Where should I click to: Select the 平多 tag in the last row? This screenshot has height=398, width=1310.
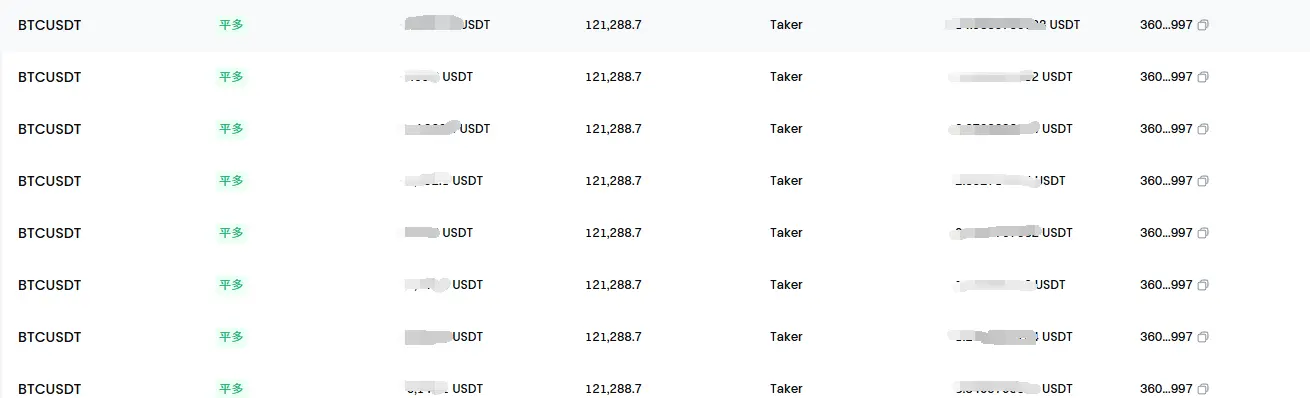(231, 389)
